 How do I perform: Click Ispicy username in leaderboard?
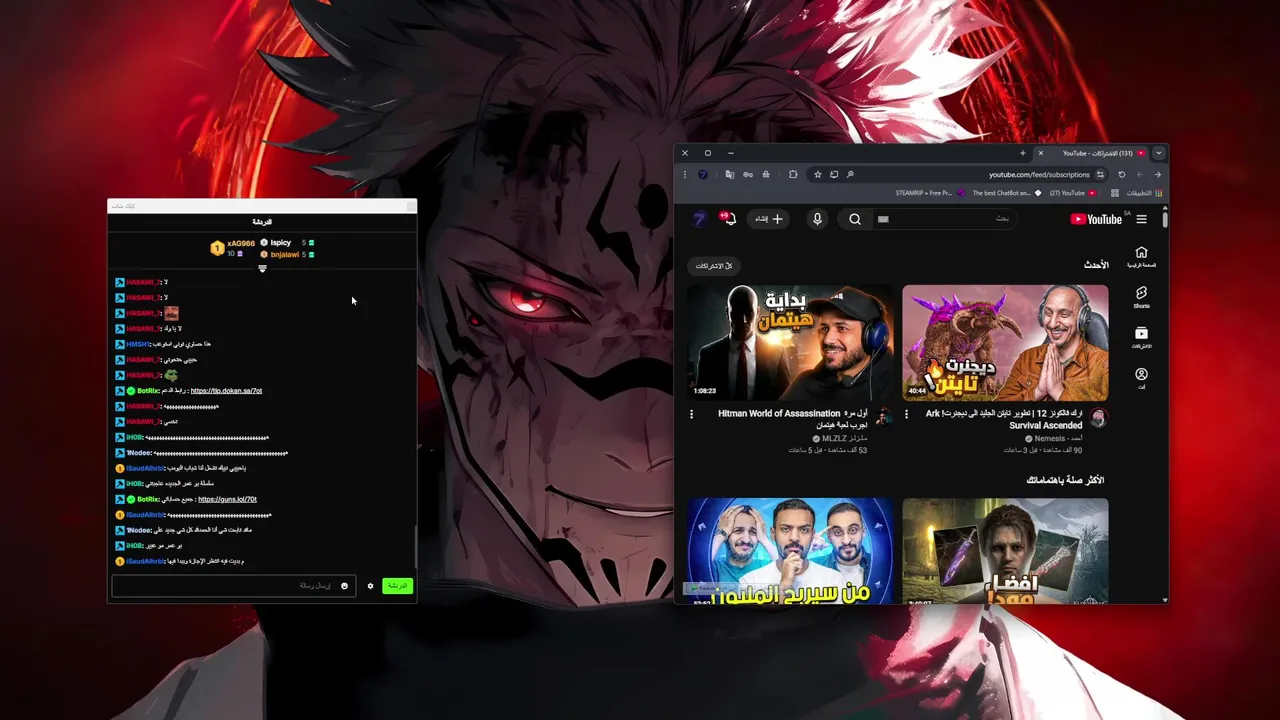[280, 243]
